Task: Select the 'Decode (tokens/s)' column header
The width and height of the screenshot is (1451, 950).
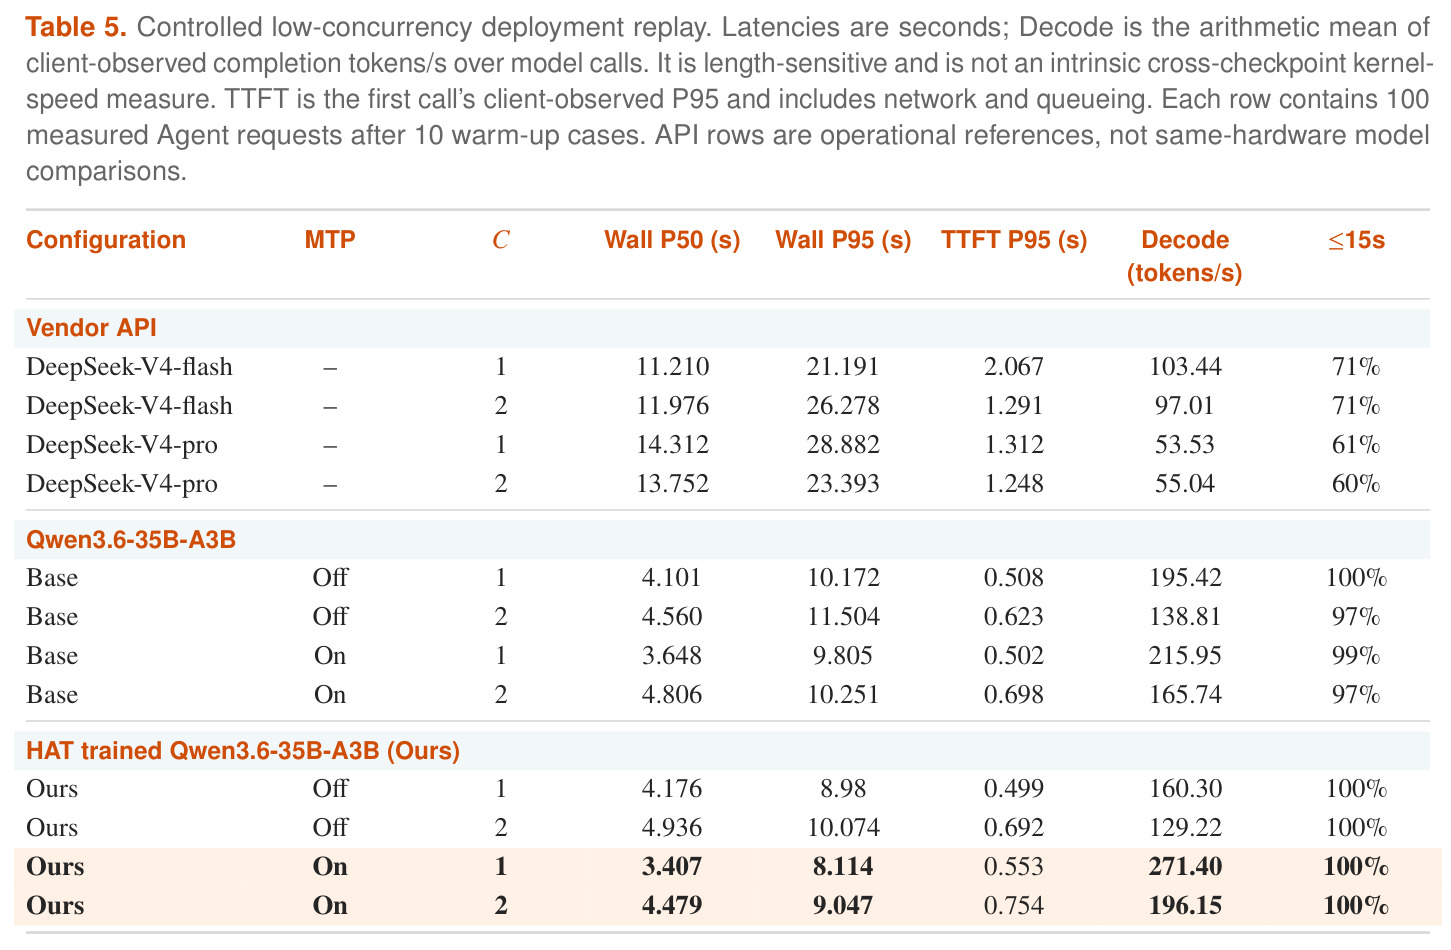Action: pos(1185,256)
